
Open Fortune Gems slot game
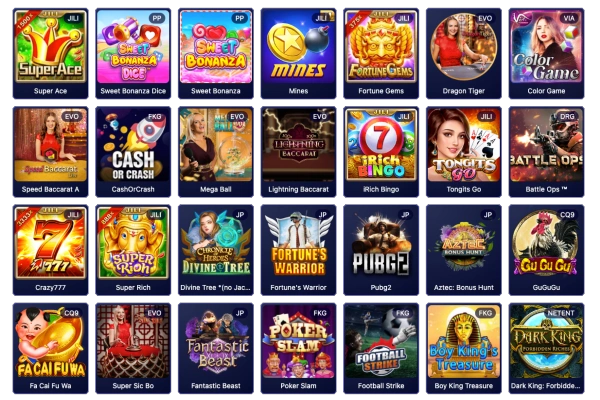coord(381,54)
